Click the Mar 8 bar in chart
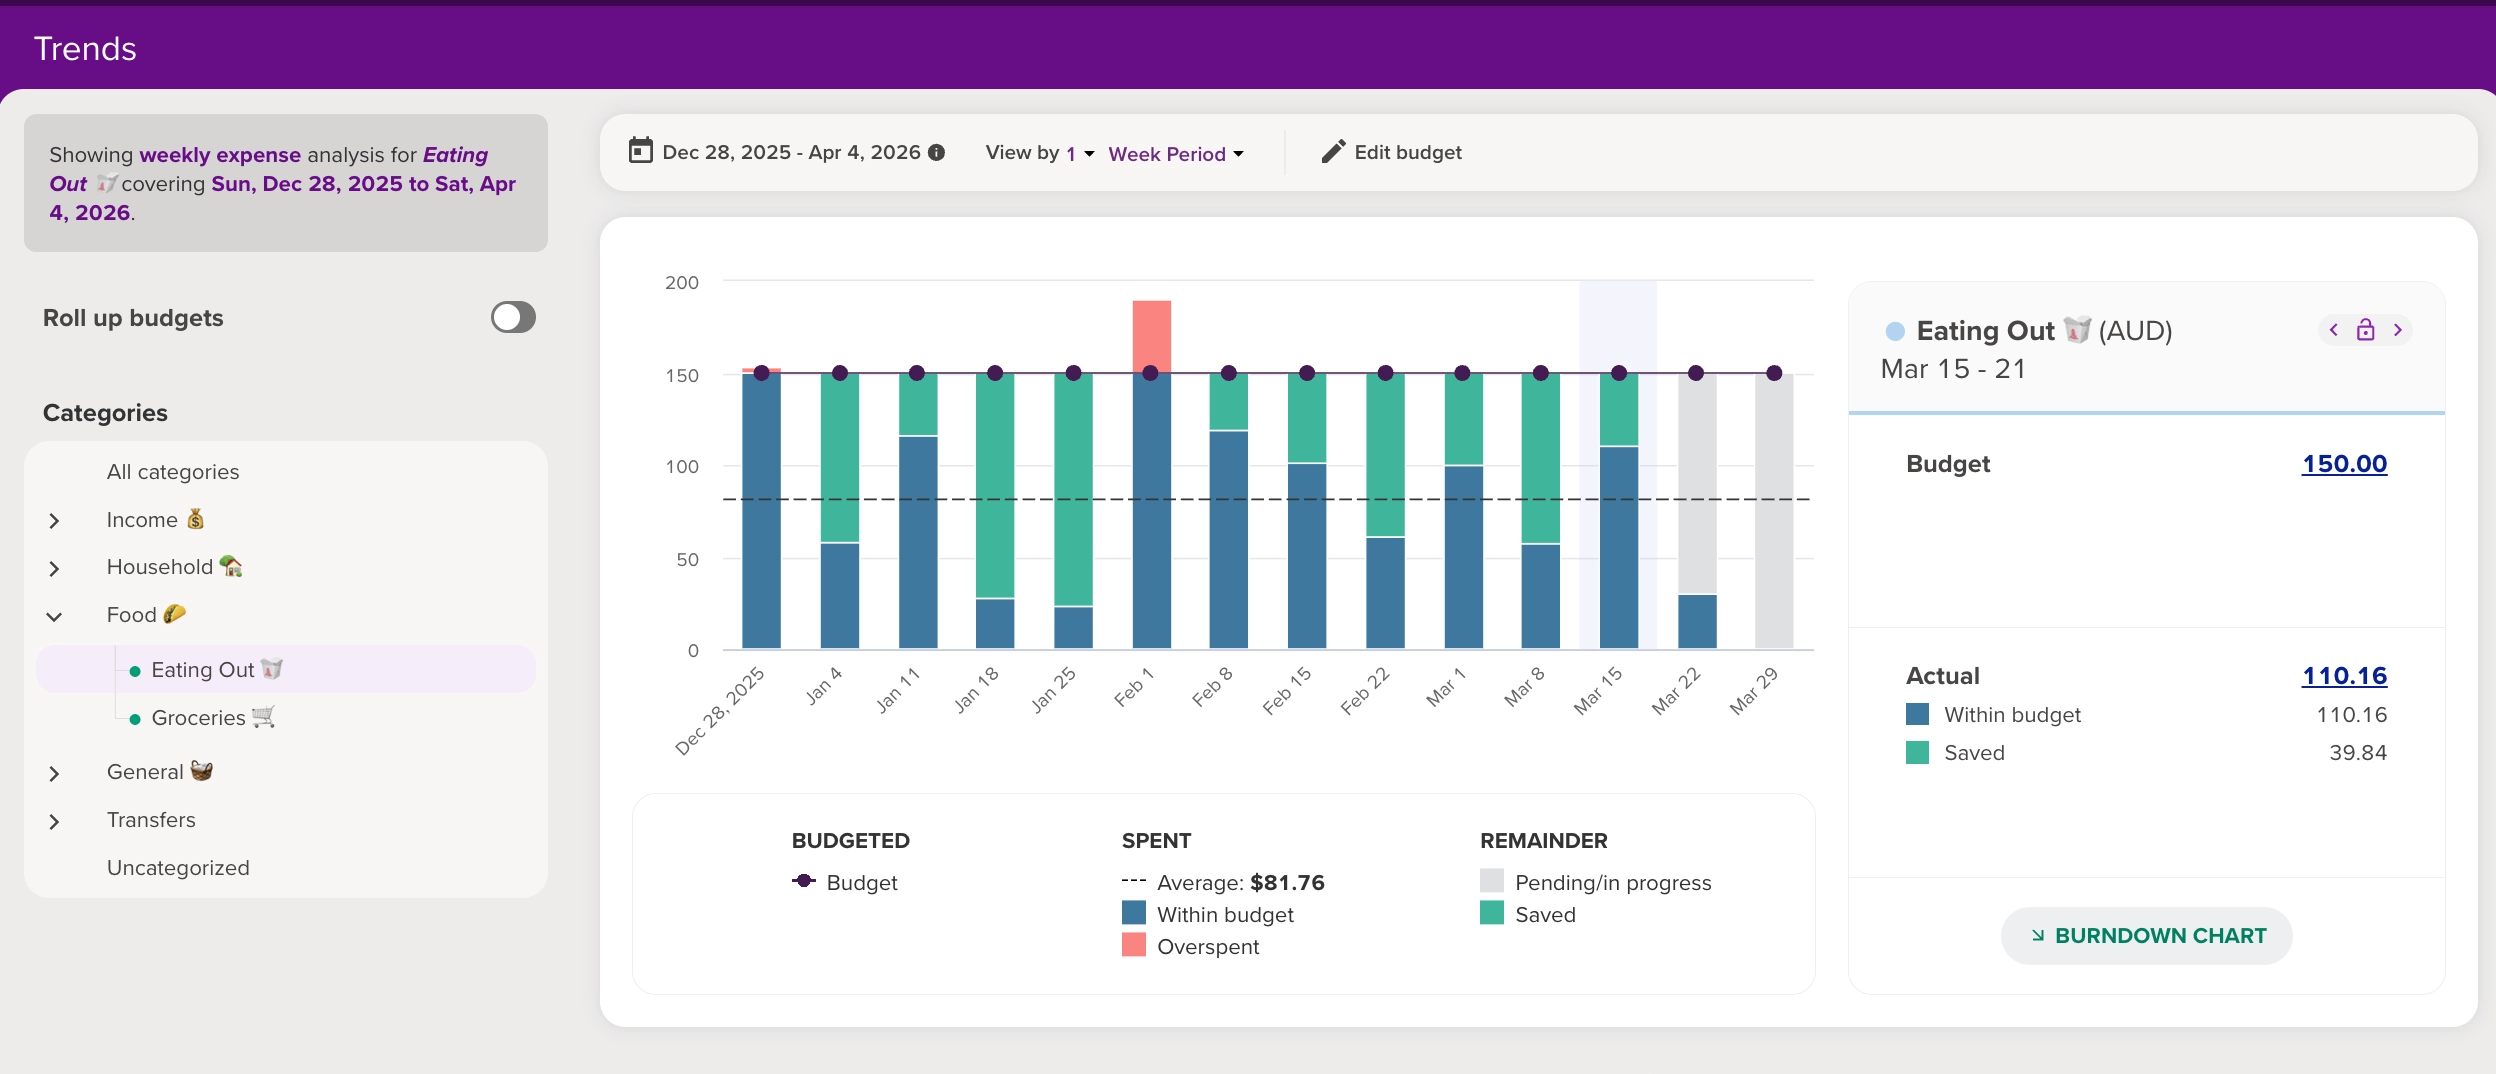 click(x=1540, y=511)
